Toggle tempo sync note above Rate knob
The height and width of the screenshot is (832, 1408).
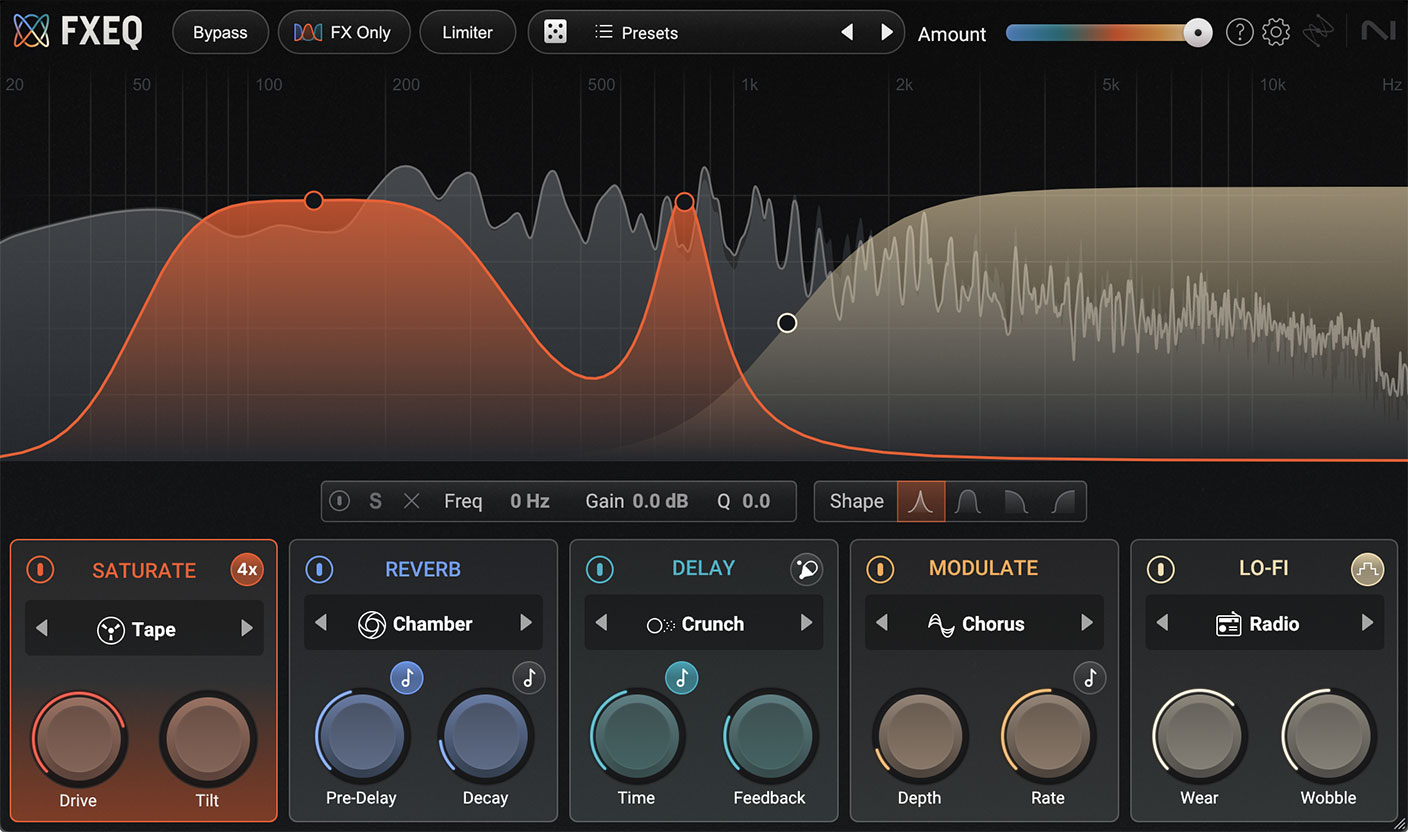coord(1090,678)
